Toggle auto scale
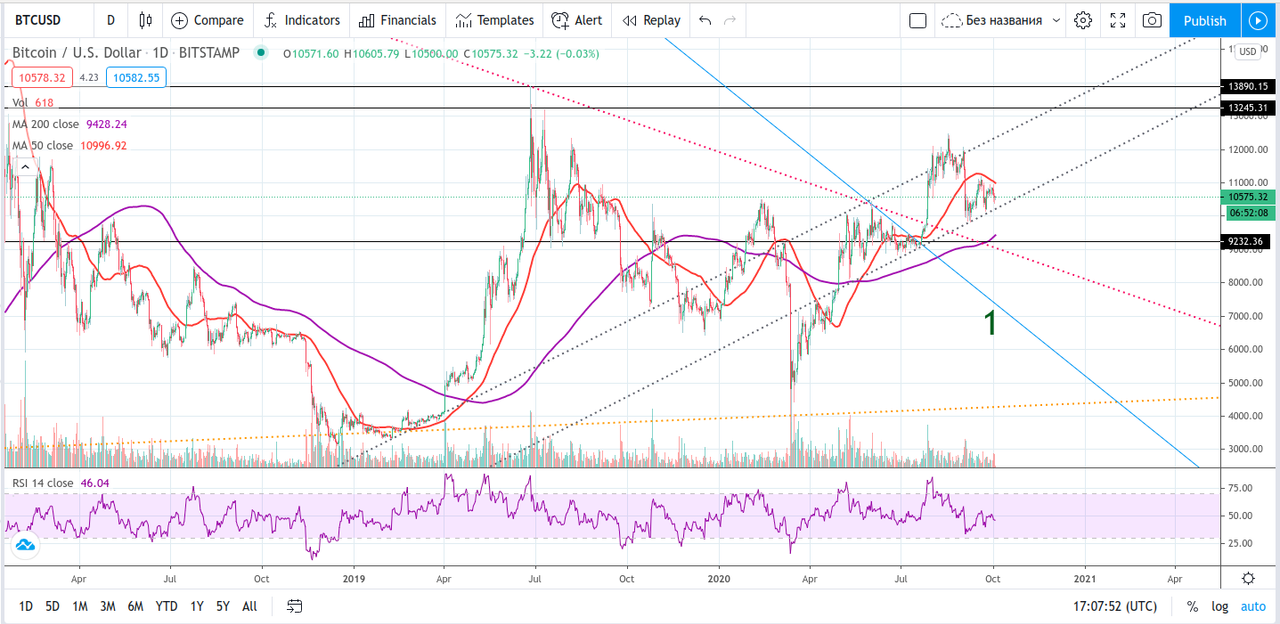Screen dimensions: 1280x624 [1253, 607]
